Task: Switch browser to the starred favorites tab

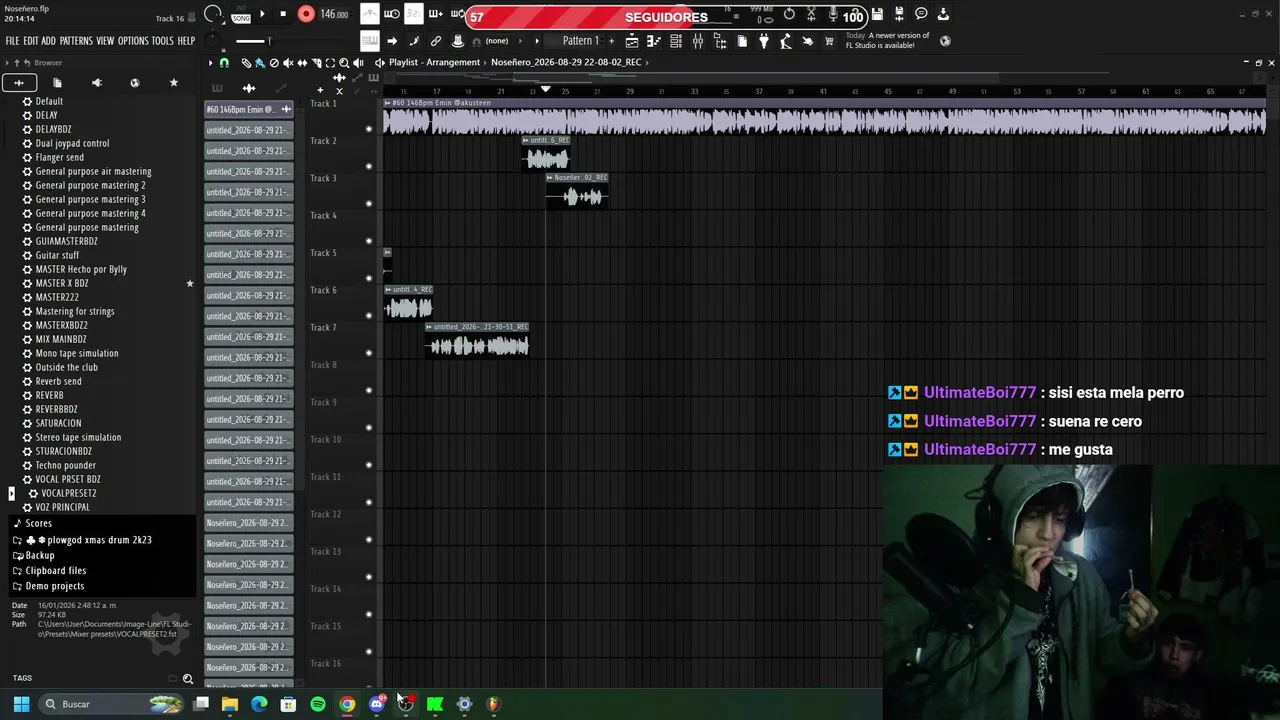Action: pyautogui.click(x=174, y=83)
